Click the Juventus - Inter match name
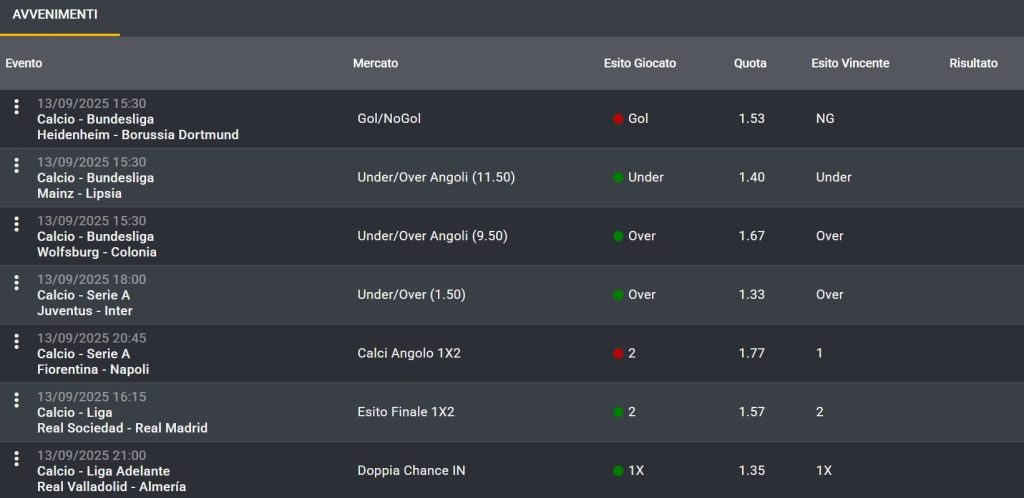Screen dimensions: 1024x498 tap(85, 311)
